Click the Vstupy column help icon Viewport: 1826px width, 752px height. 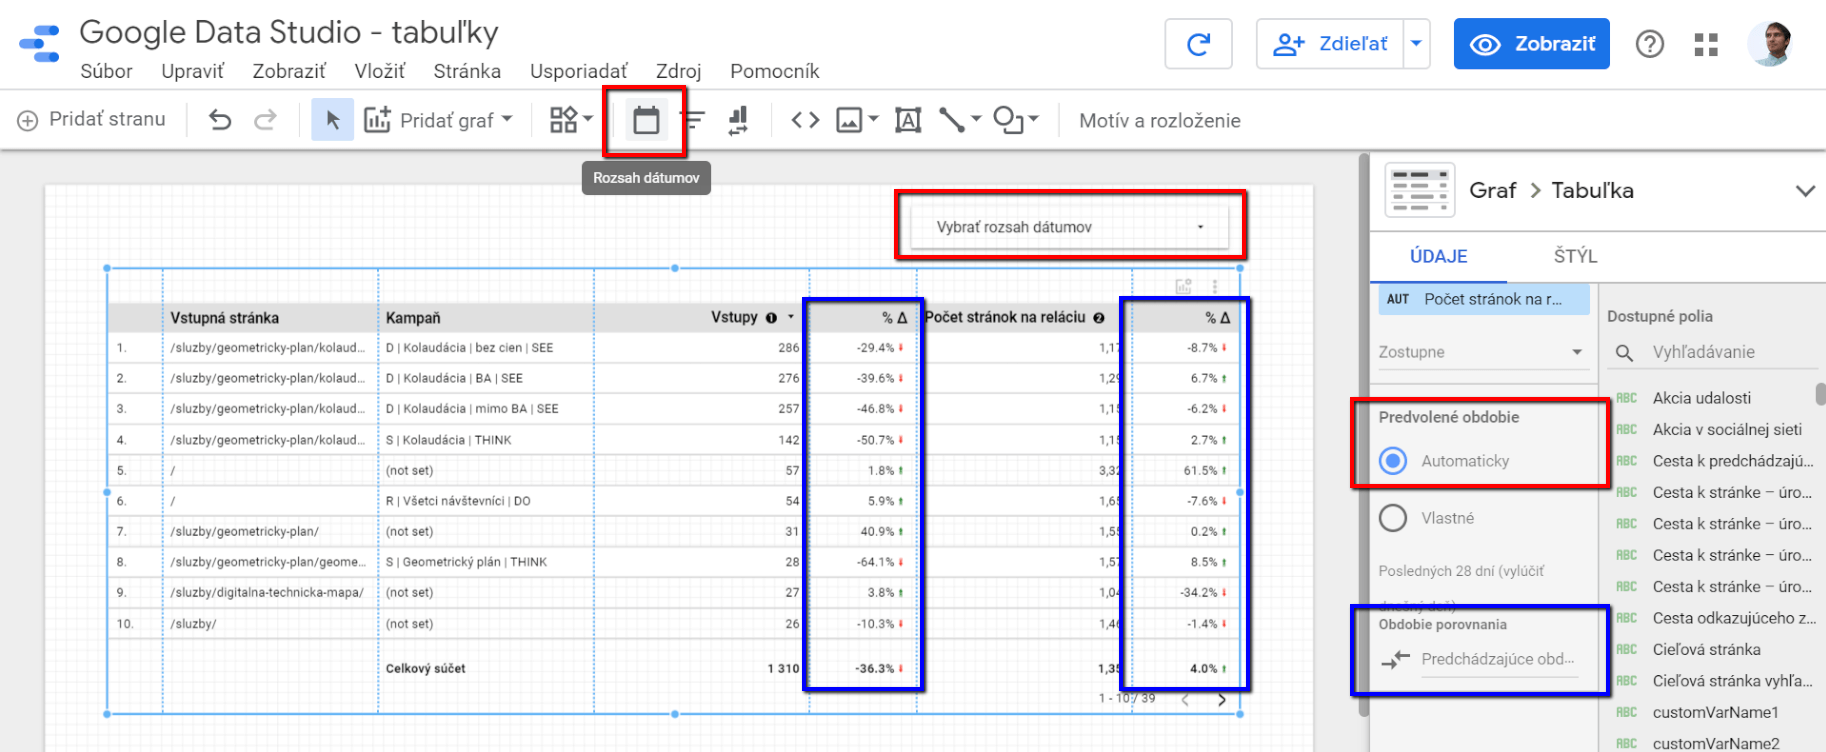pyautogui.click(x=771, y=318)
